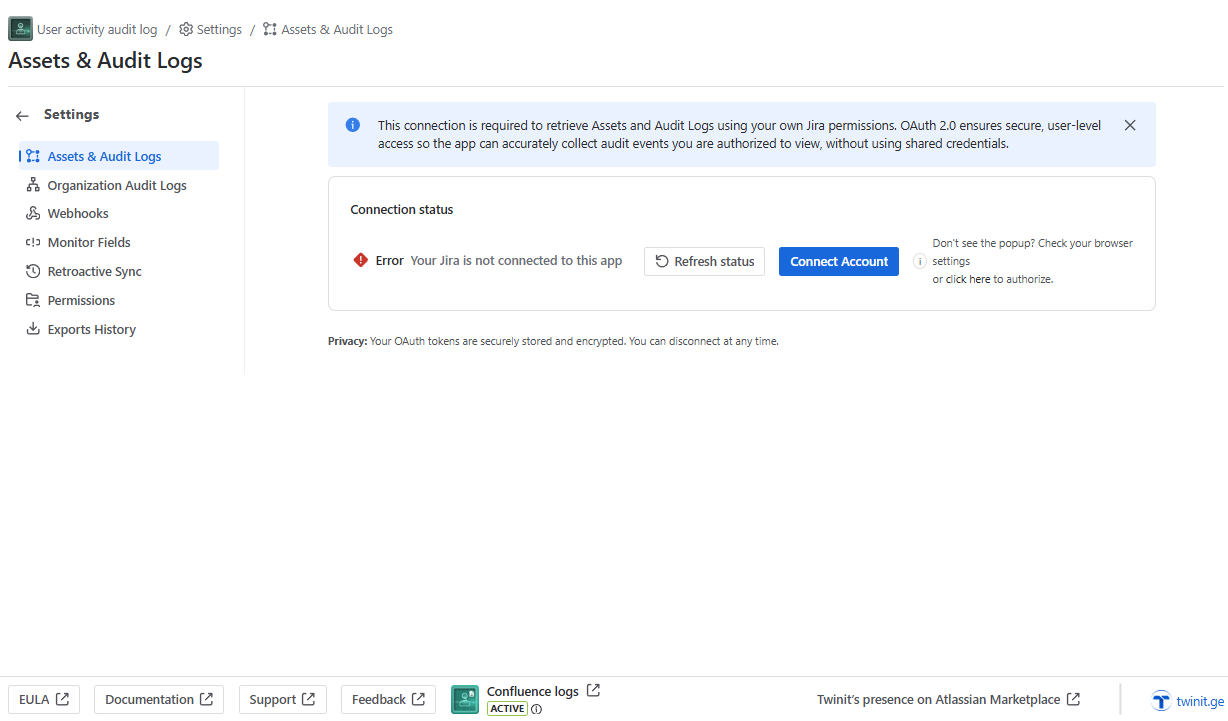Click the Connect Account button
The image size is (1228, 721).
pos(839,262)
